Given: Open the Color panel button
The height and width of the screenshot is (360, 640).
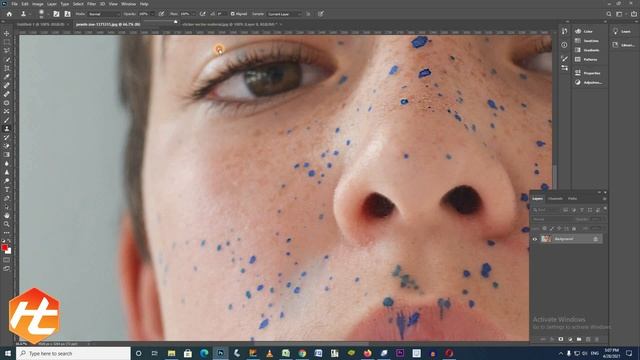Looking at the screenshot, I should tap(584, 31).
